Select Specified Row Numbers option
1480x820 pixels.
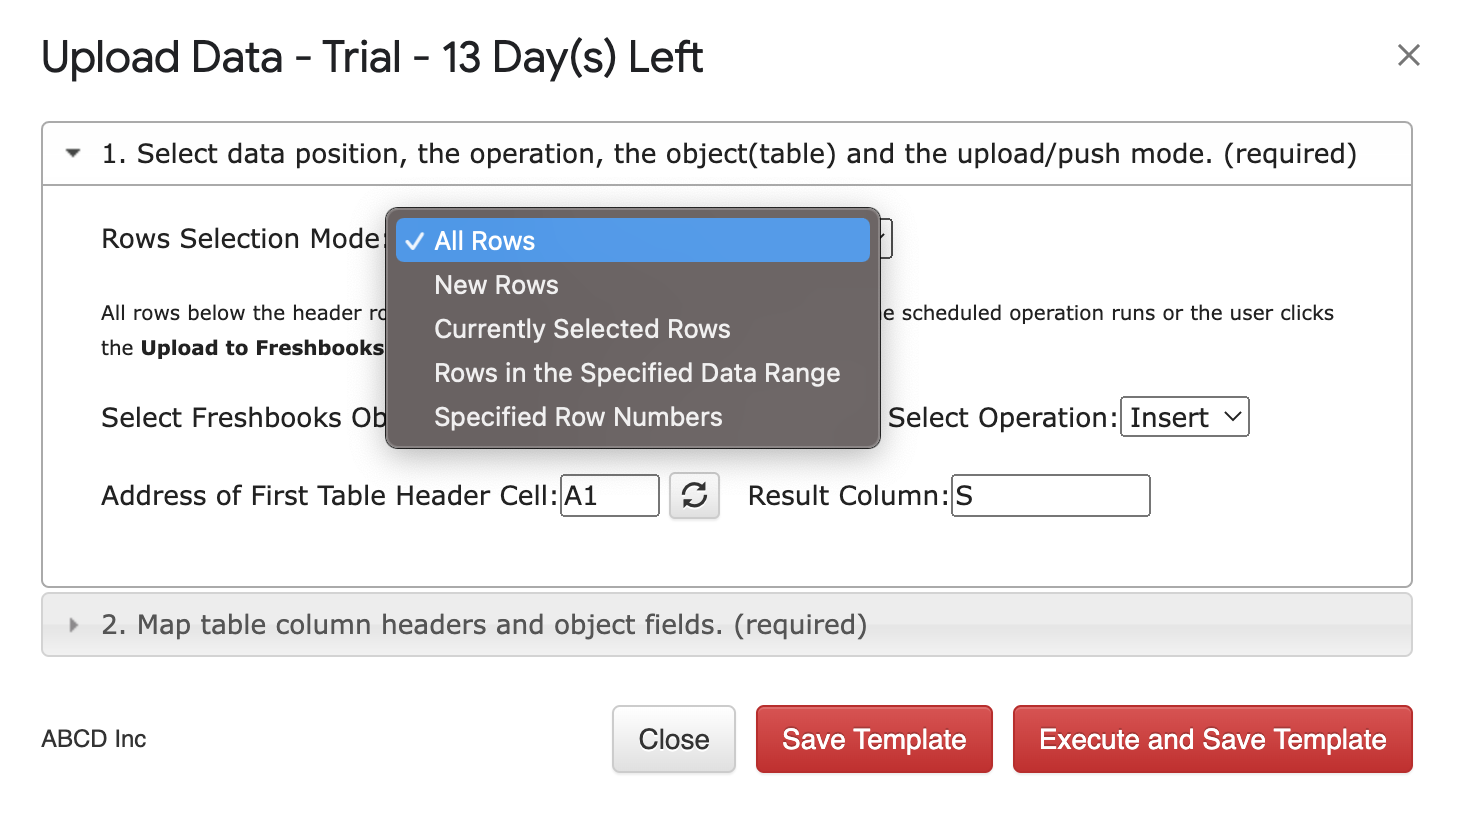578,417
